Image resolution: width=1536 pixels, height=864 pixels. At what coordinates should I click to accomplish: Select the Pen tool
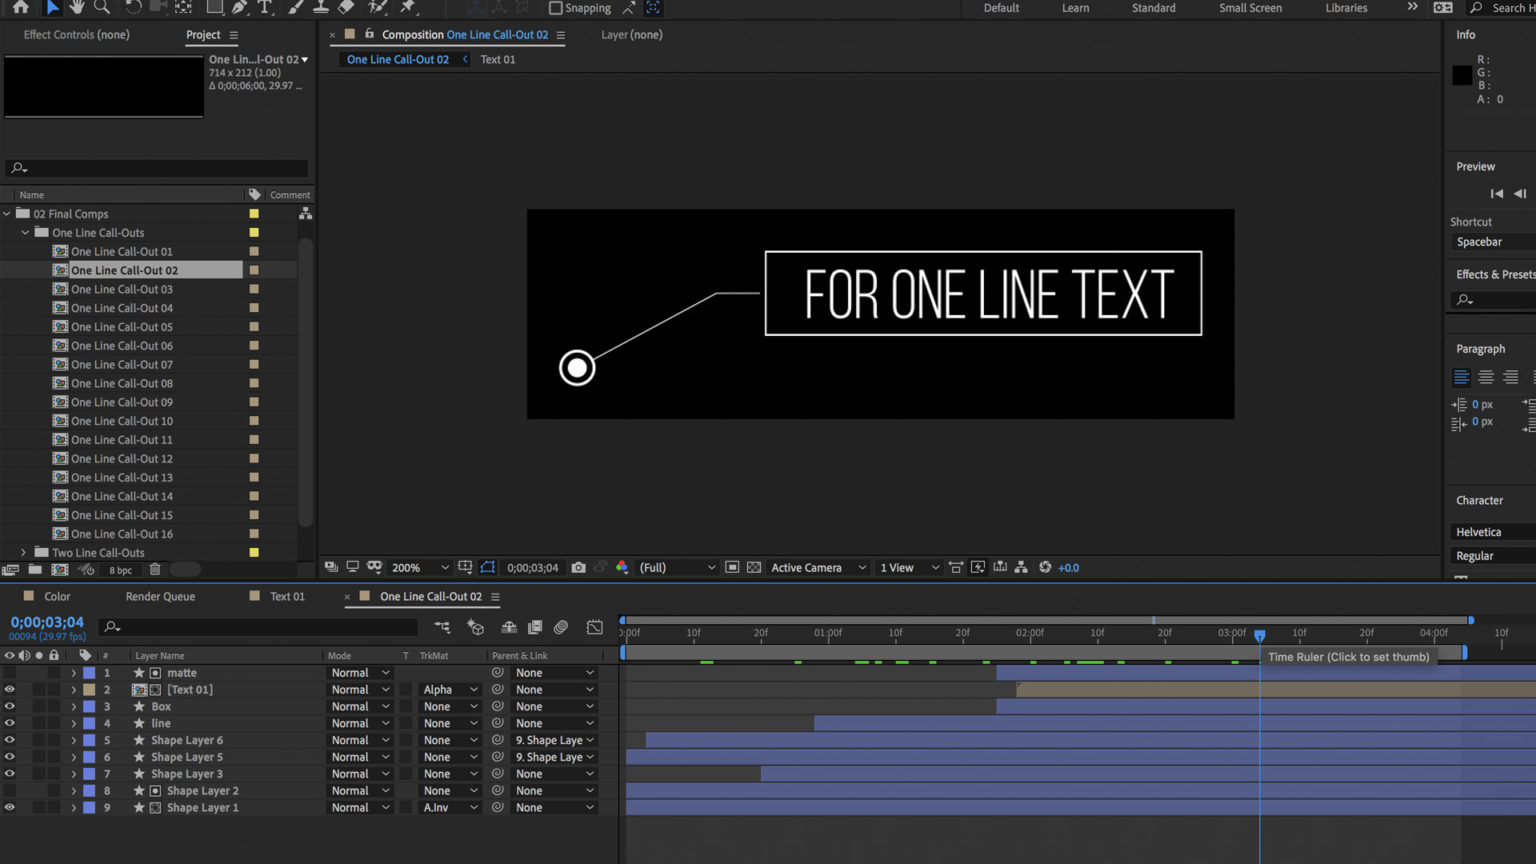pos(239,8)
